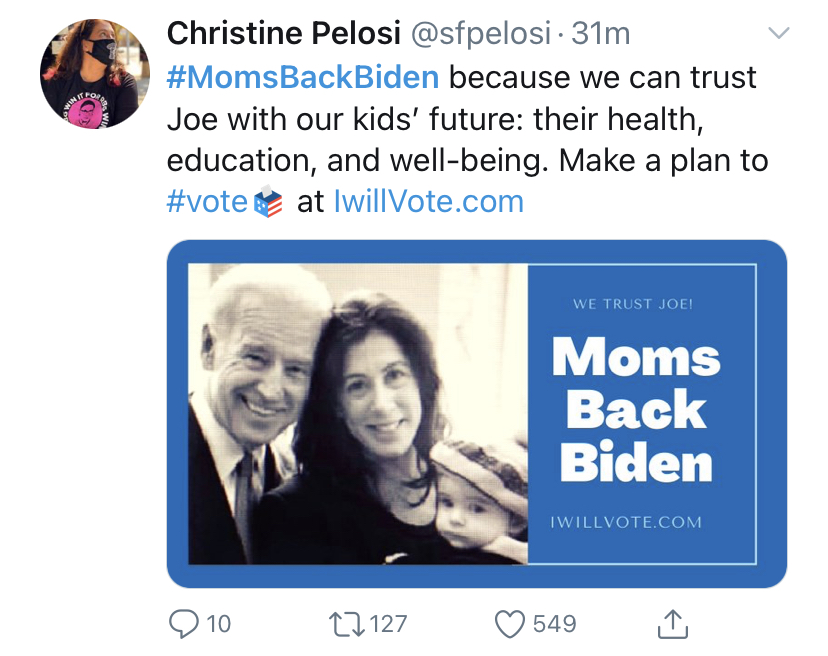The width and height of the screenshot is (828, 656).
Task: Click the 10 replies count
Action: [x=219, y=624]
